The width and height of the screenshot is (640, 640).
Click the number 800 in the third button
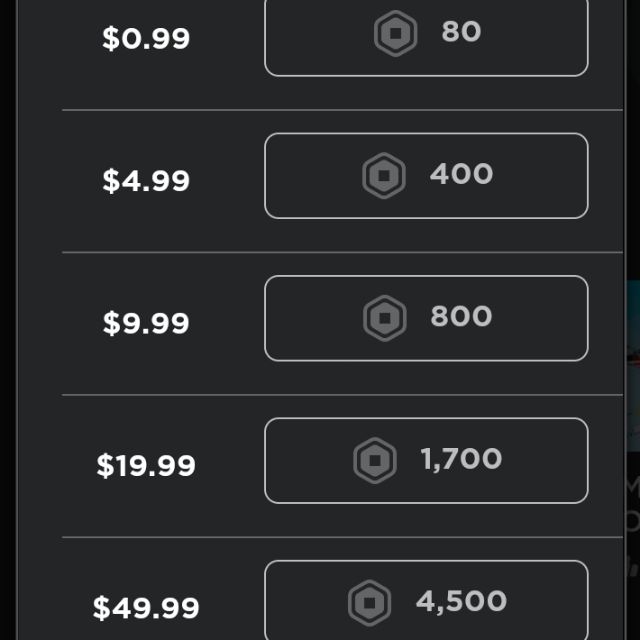(461, 316)
